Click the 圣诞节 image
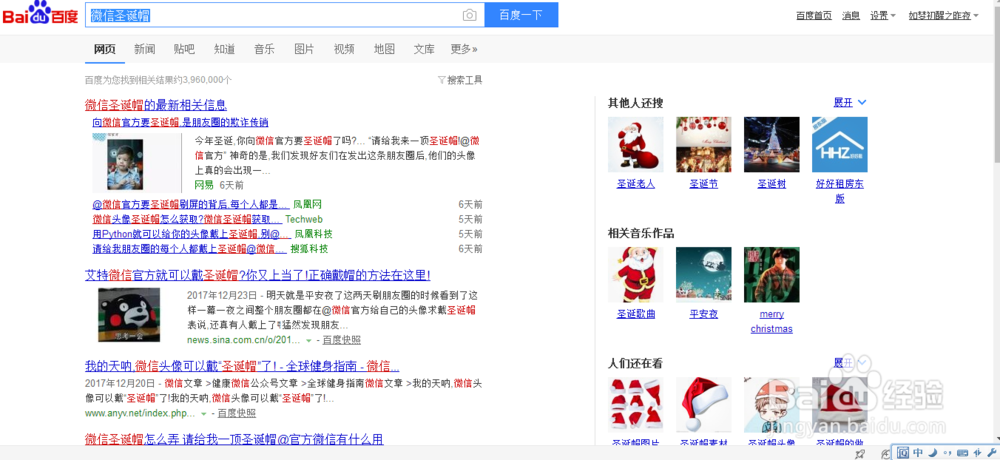This screenshot has height=460, width=1000. [x=703, y=144]
